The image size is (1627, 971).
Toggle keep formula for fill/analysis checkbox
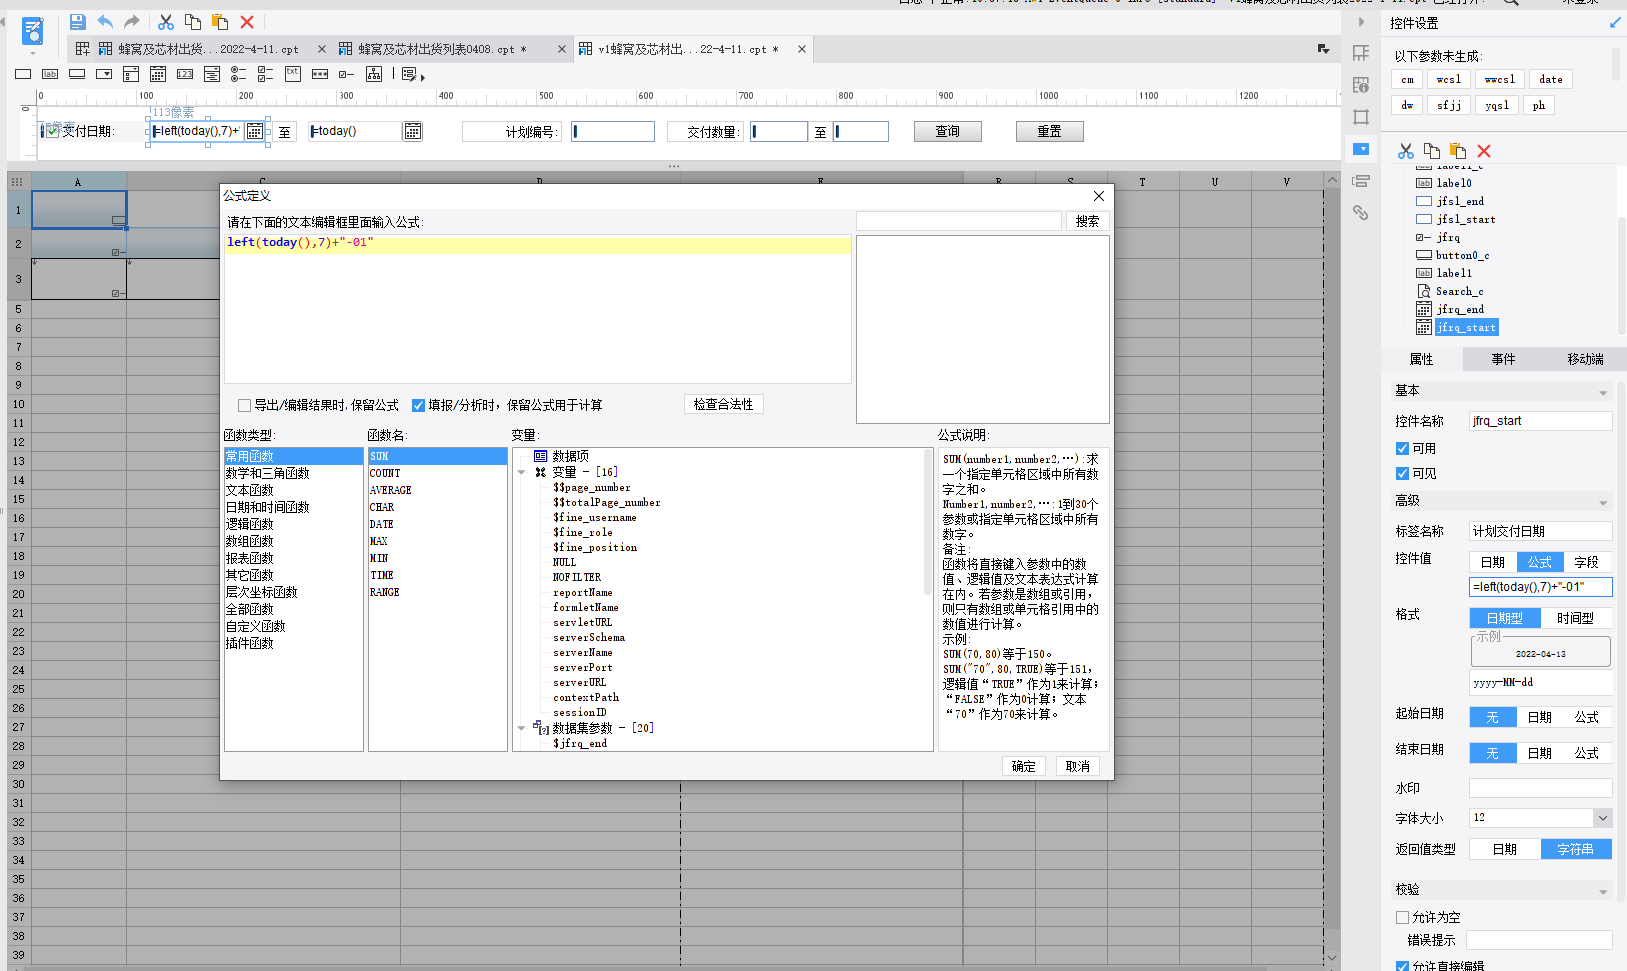click(418, 405)
